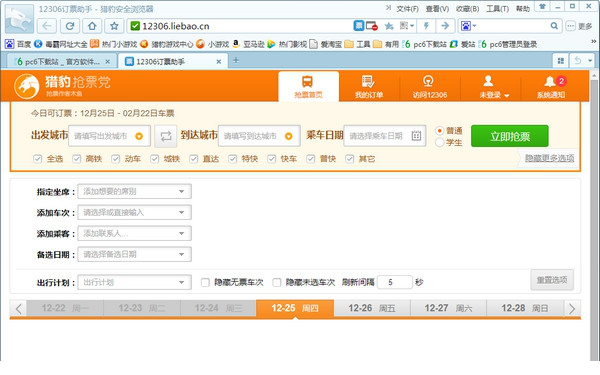
Task: Open the 百度 bookmark
Action: pos(18,44)
